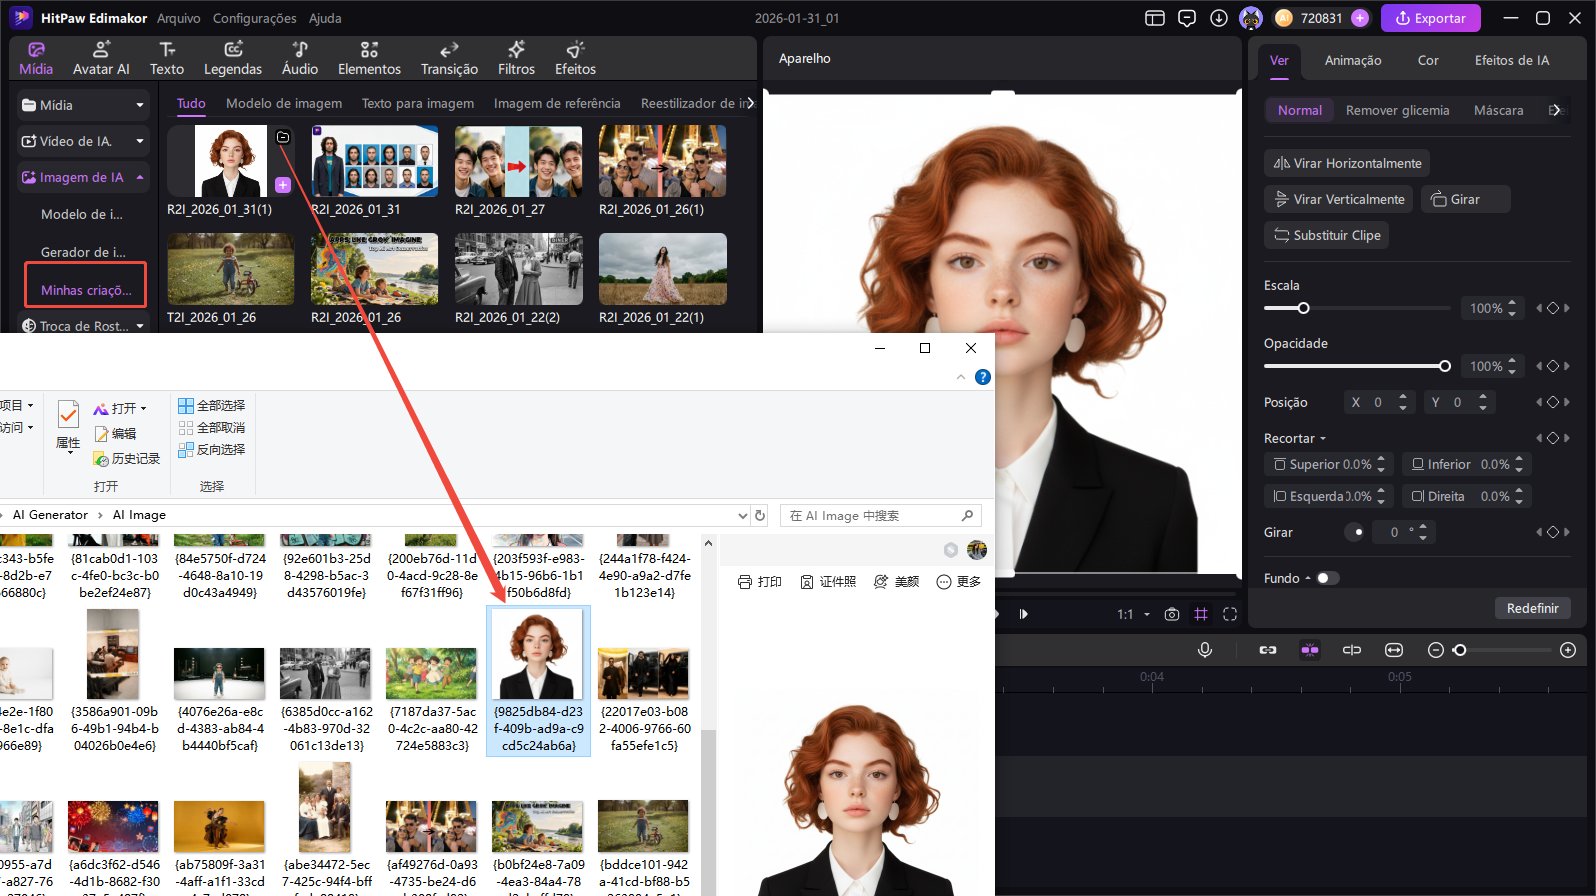The image size is (1596, 896).
Task: Collapse the Recortar section
Action: click(x=1323, y=439)
